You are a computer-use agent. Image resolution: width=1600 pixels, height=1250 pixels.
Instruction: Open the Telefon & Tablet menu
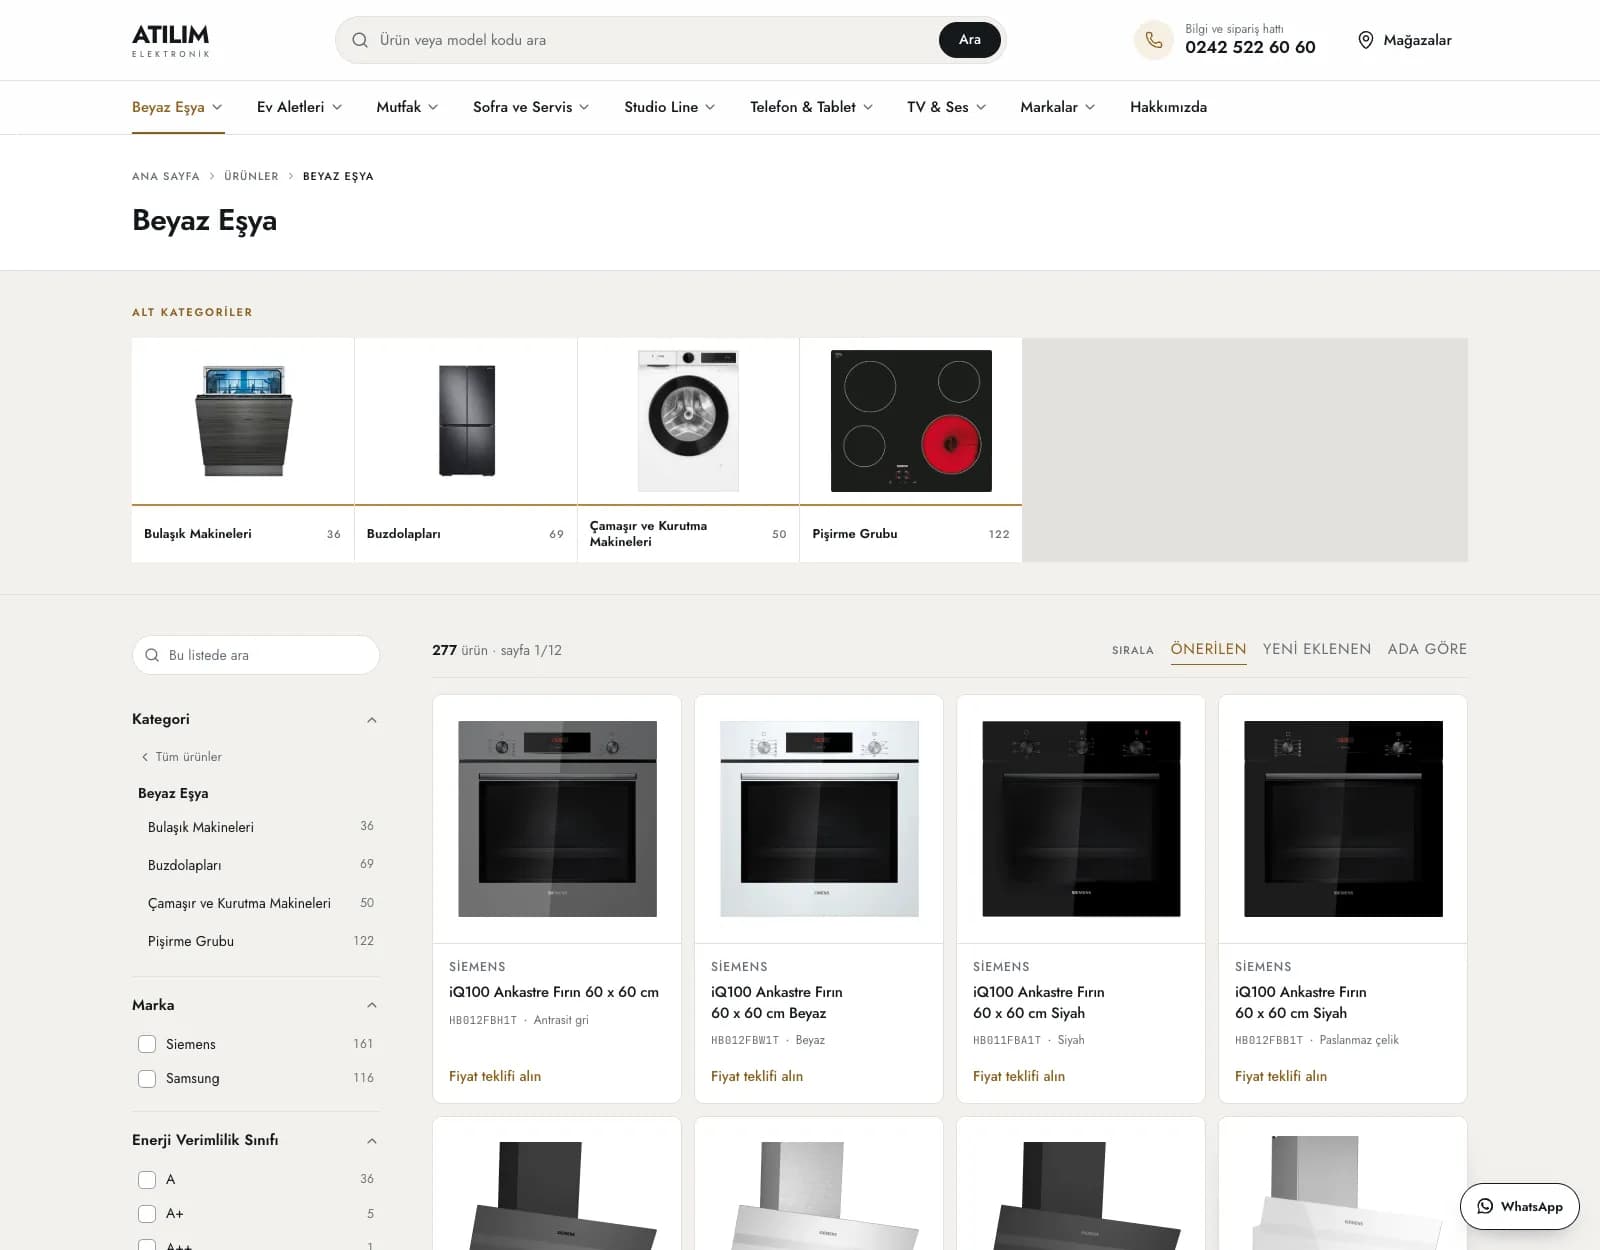(x=811, y=107)
